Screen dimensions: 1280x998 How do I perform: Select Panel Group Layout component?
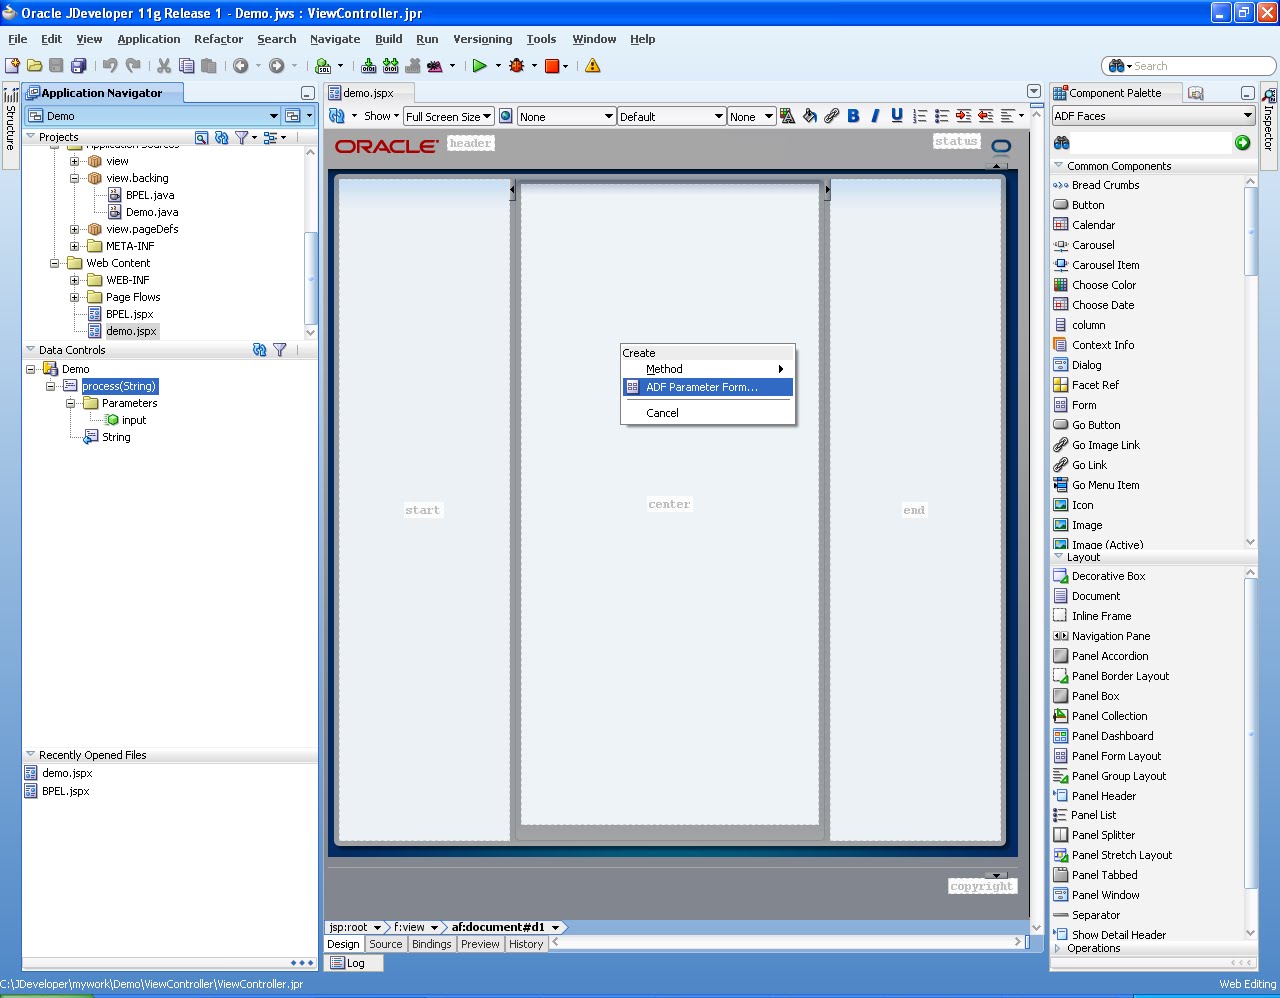tap(1119, 776)
